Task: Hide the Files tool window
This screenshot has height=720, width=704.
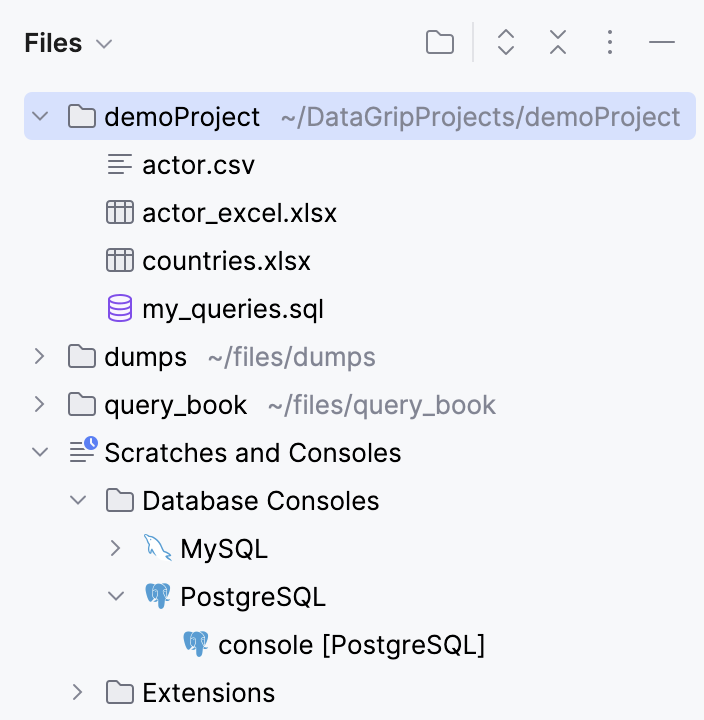Action: coord(662,42)
